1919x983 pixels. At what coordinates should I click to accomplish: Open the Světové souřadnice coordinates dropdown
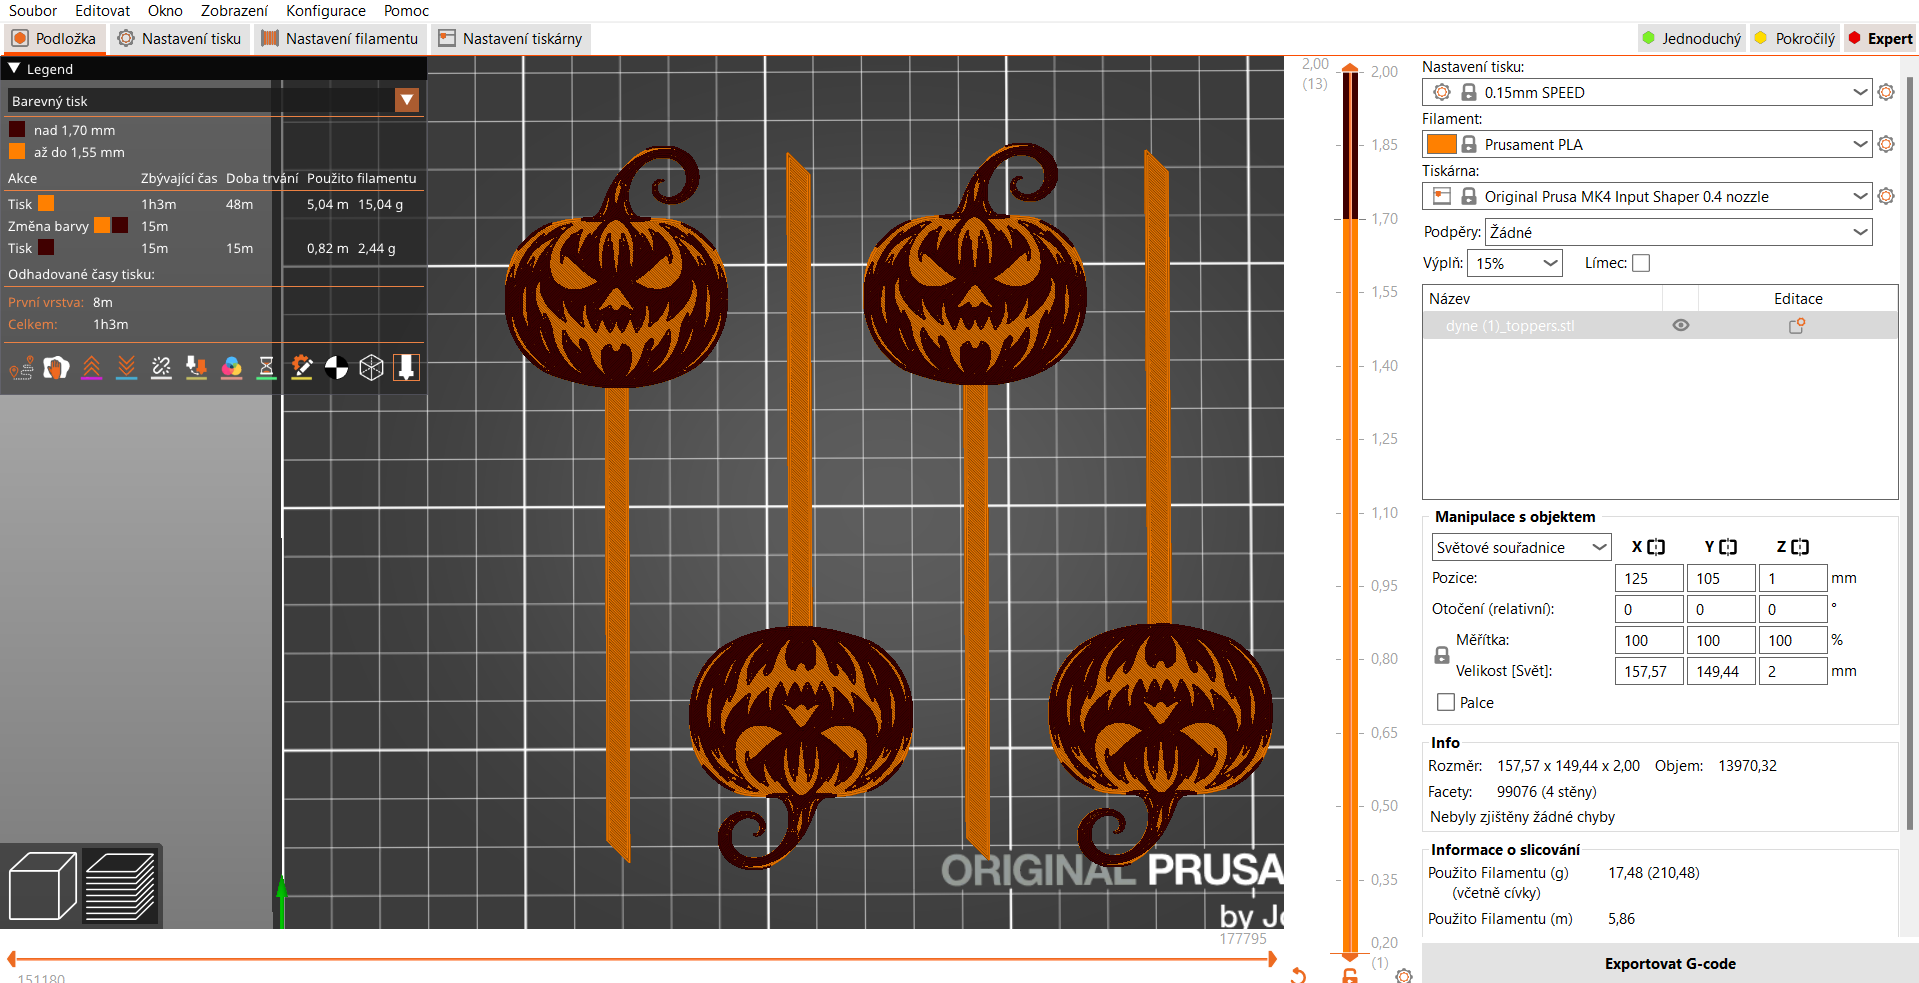click(1521, 547)
